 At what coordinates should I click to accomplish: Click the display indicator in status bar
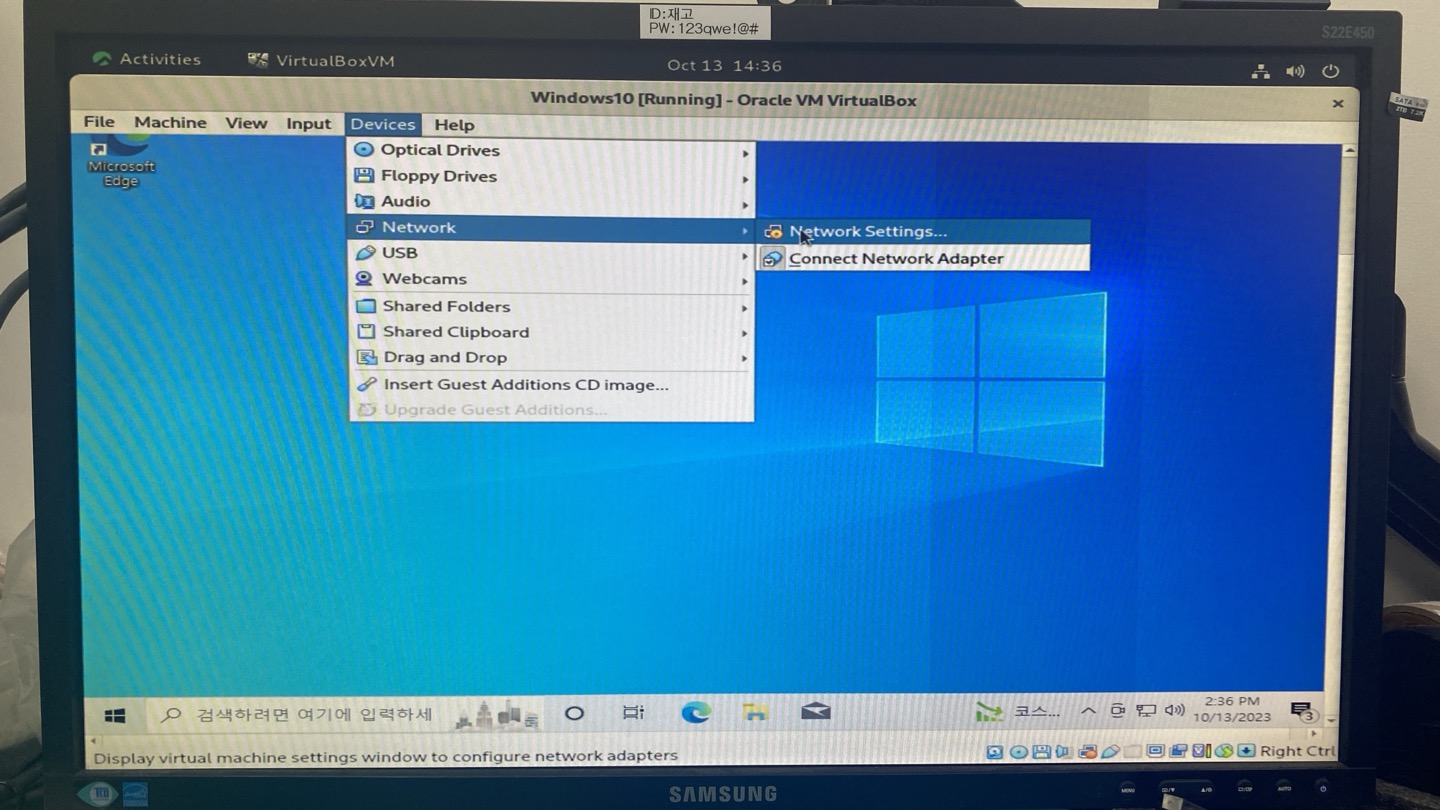[x=1155, y=751]
